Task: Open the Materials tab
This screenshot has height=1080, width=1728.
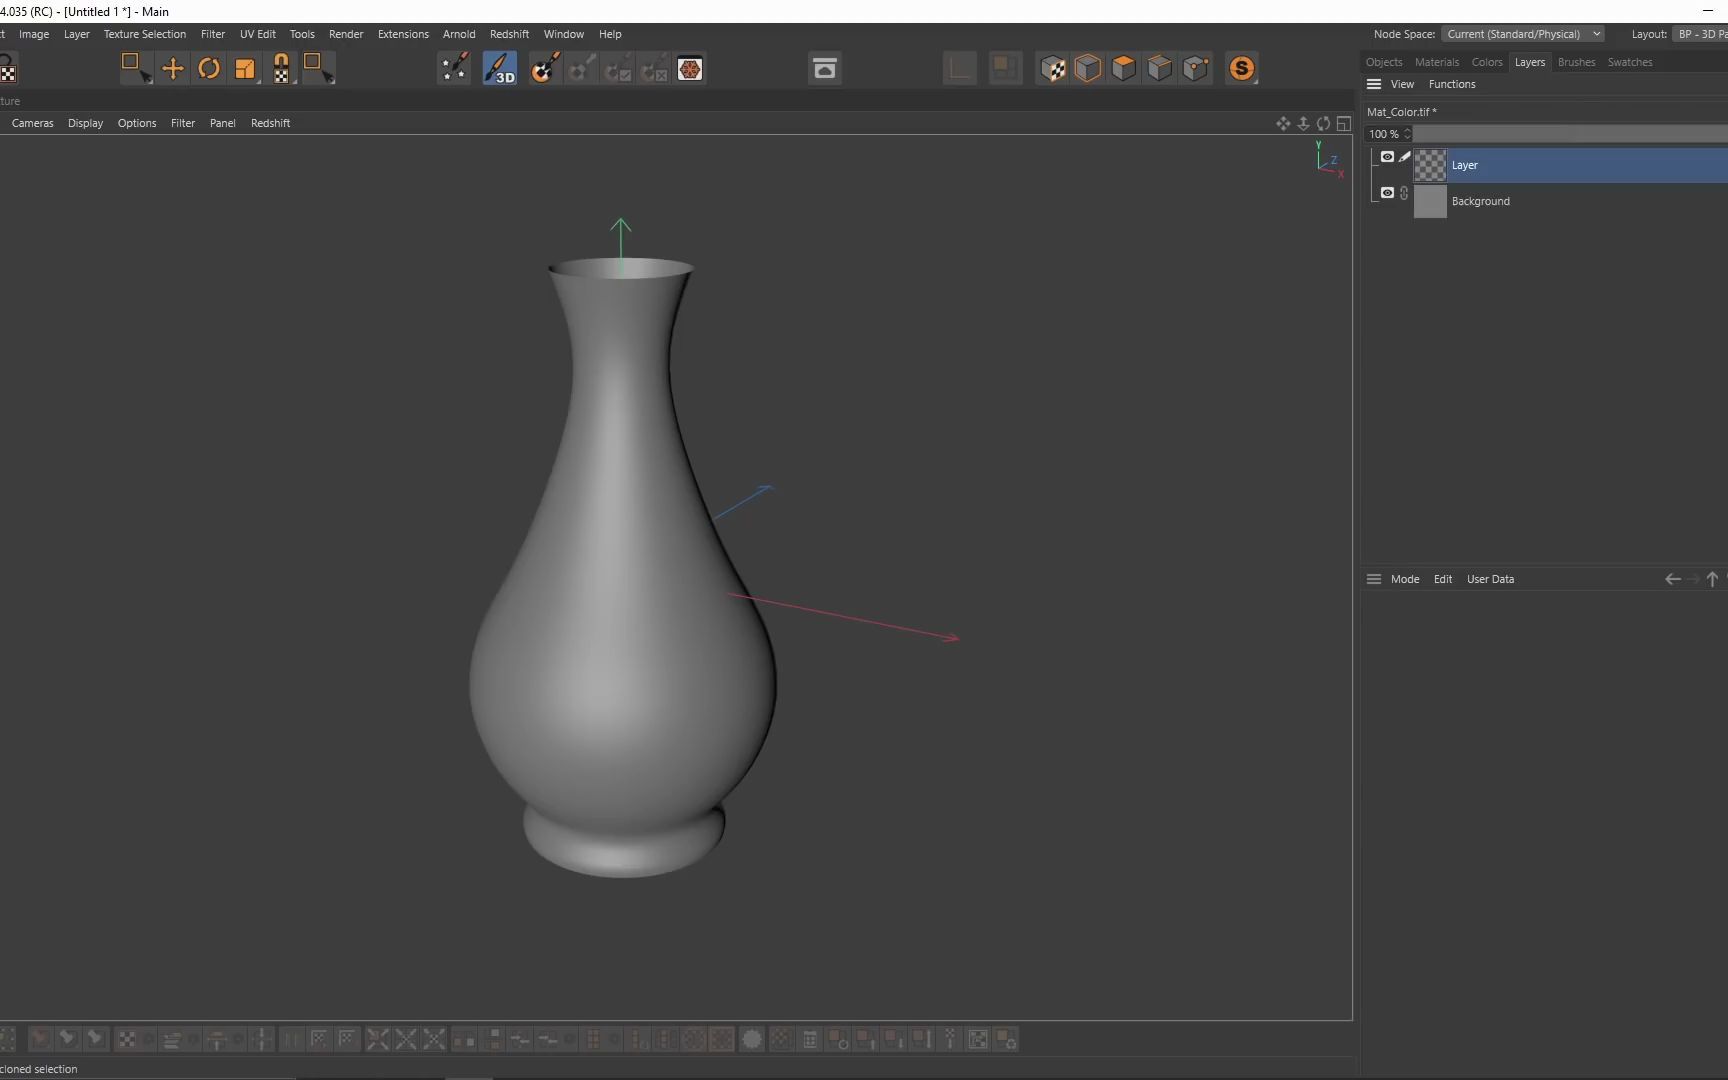Action: pos(1437,61)
